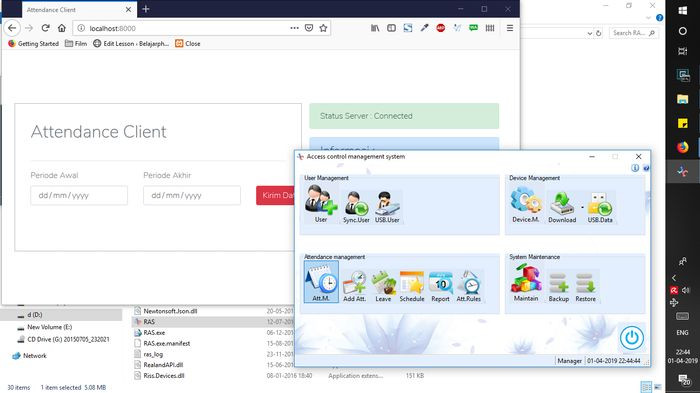
Task: Open Firefox from taskbar
Action: tap(682, 147)
